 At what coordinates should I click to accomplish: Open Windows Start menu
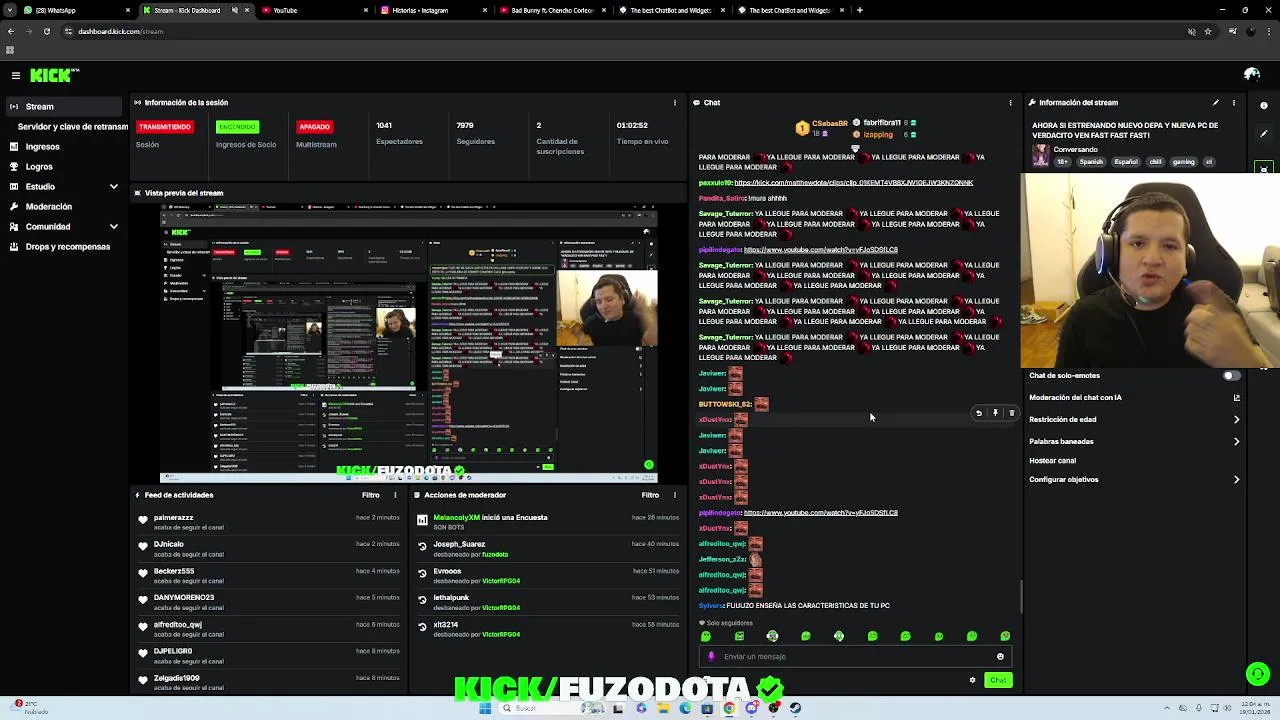pyautogui.click(x=485, y=708)
